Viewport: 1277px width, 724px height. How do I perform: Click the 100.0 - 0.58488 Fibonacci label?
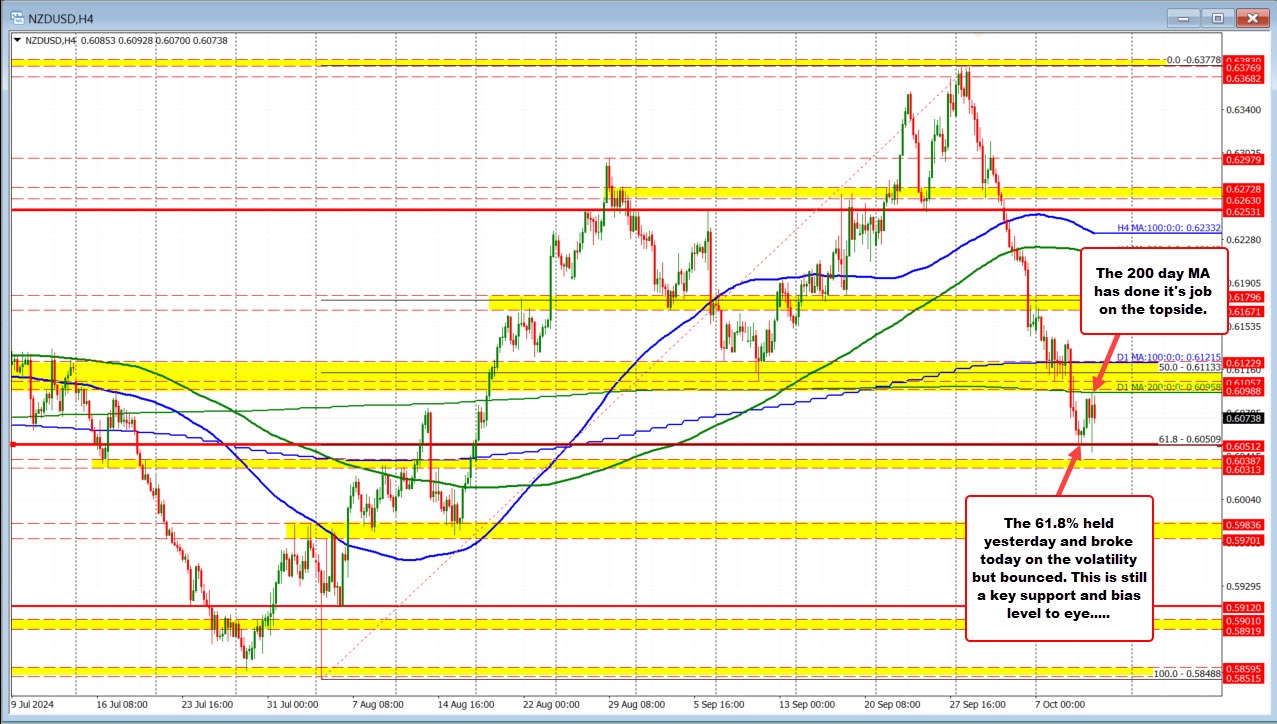[x=1187, y=673]
